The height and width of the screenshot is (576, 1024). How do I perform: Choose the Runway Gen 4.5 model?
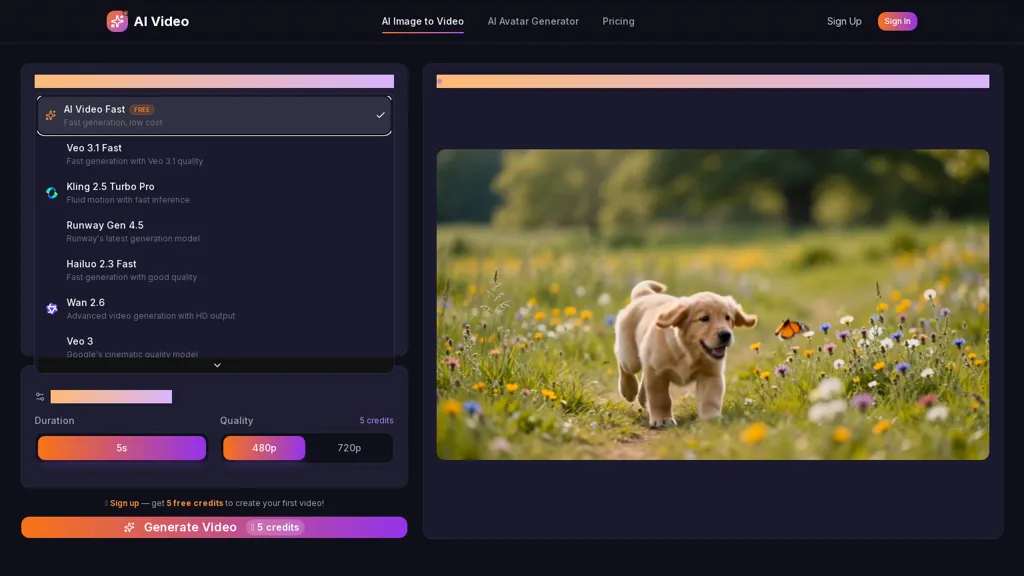pos(214,231)
